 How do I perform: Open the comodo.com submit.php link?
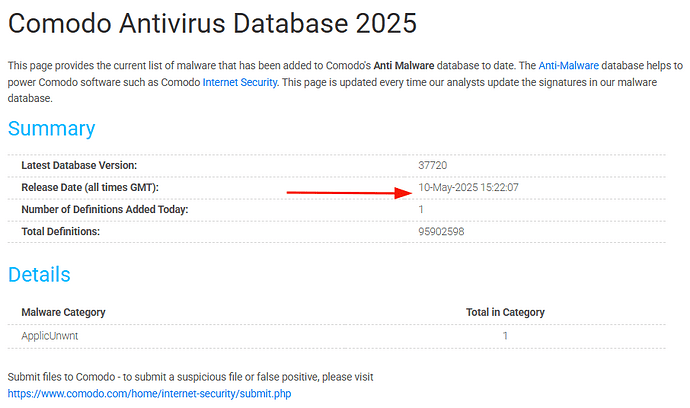(x=149, y=393)
